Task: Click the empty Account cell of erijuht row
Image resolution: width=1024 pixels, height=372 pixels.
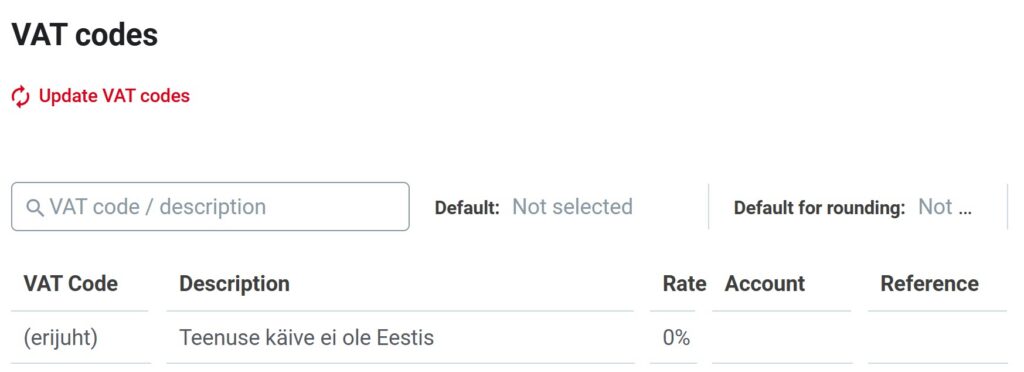Action: [782, 337]
